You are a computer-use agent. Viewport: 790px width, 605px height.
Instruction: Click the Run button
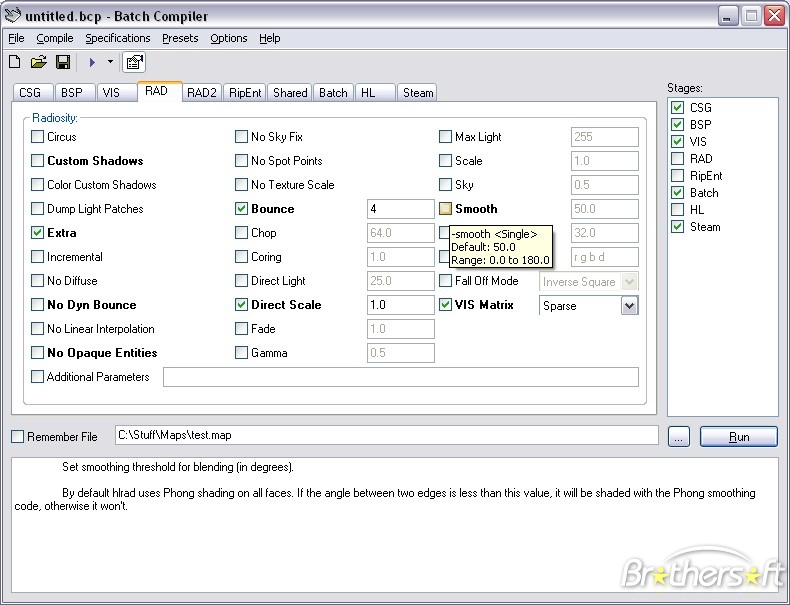coord(739,437)
